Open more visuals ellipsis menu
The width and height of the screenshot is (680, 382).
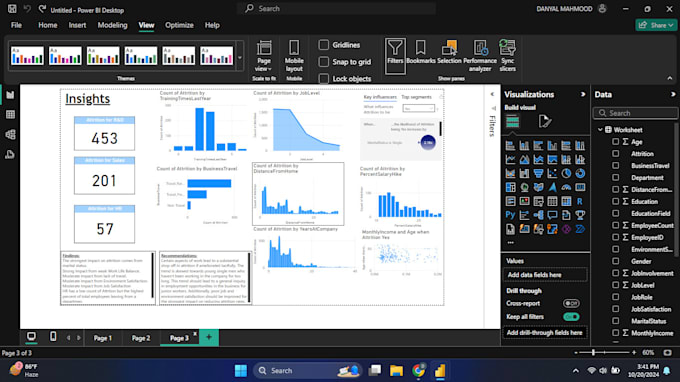[510, 243]
